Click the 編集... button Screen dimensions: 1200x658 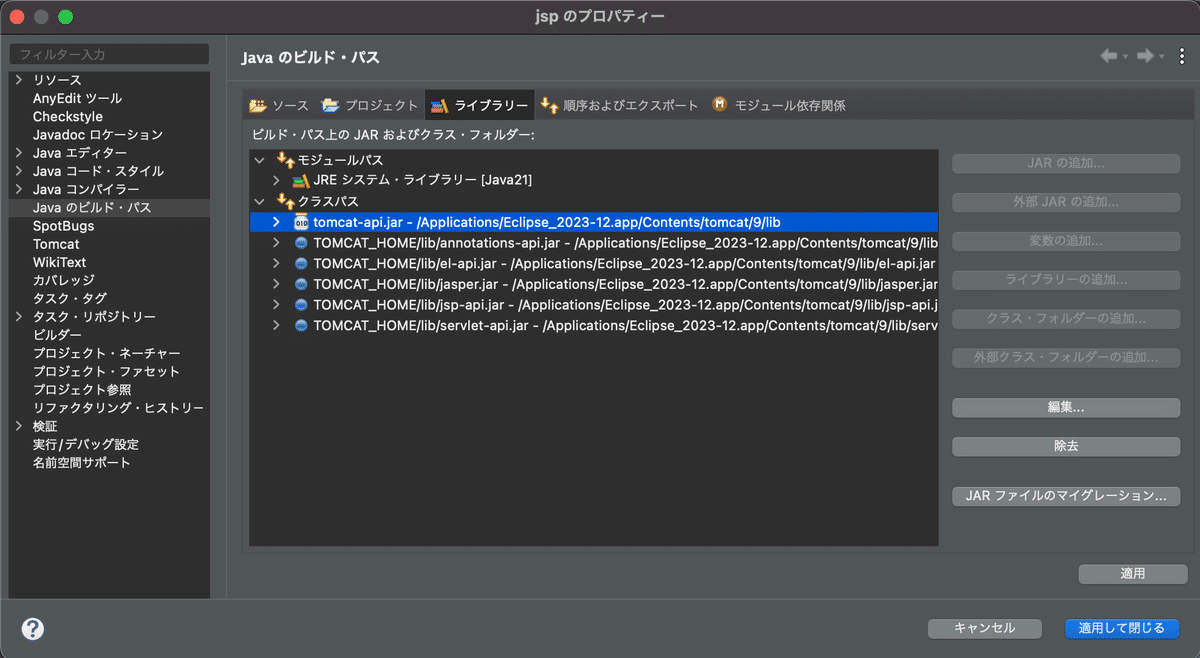pos(1065,407)
